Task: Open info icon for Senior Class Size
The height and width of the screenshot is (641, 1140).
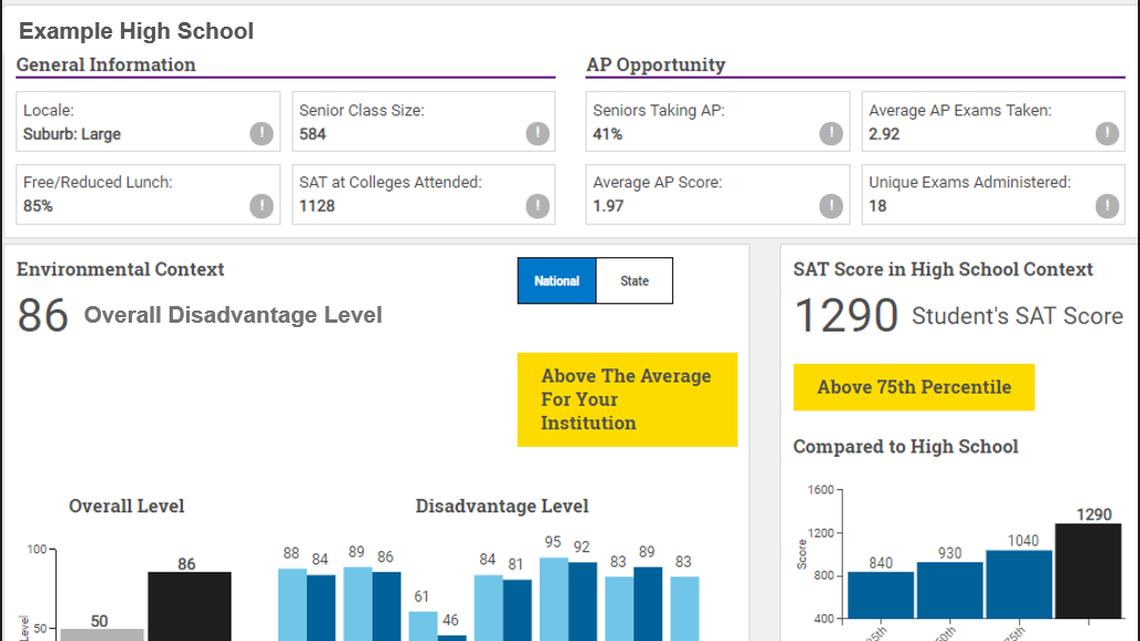Action: (x=537, y=134)
